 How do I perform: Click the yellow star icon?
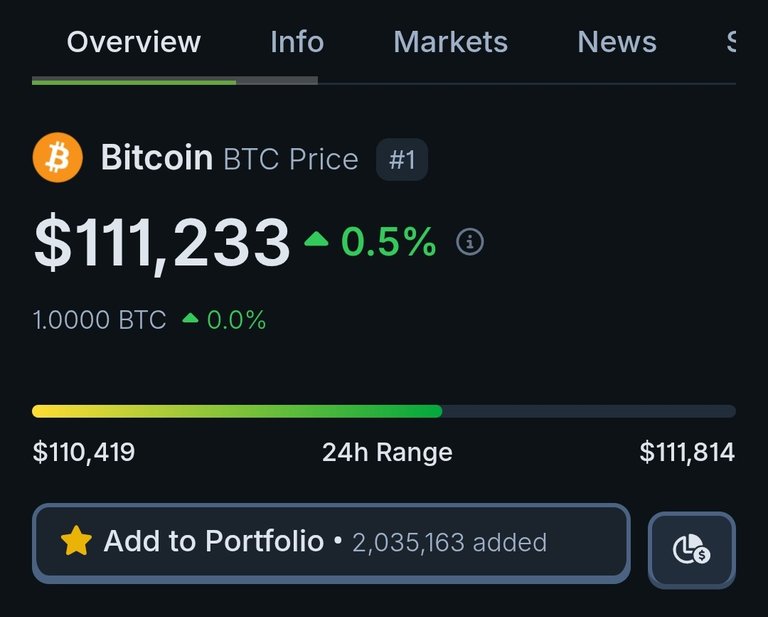(x=76, y=541)
